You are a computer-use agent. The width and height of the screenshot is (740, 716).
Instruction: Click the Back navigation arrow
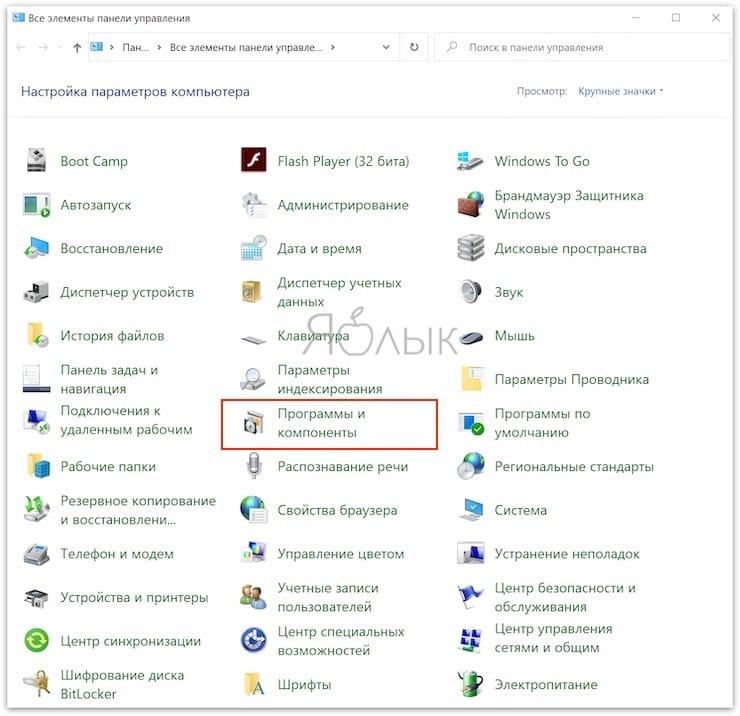coord(21,47)
